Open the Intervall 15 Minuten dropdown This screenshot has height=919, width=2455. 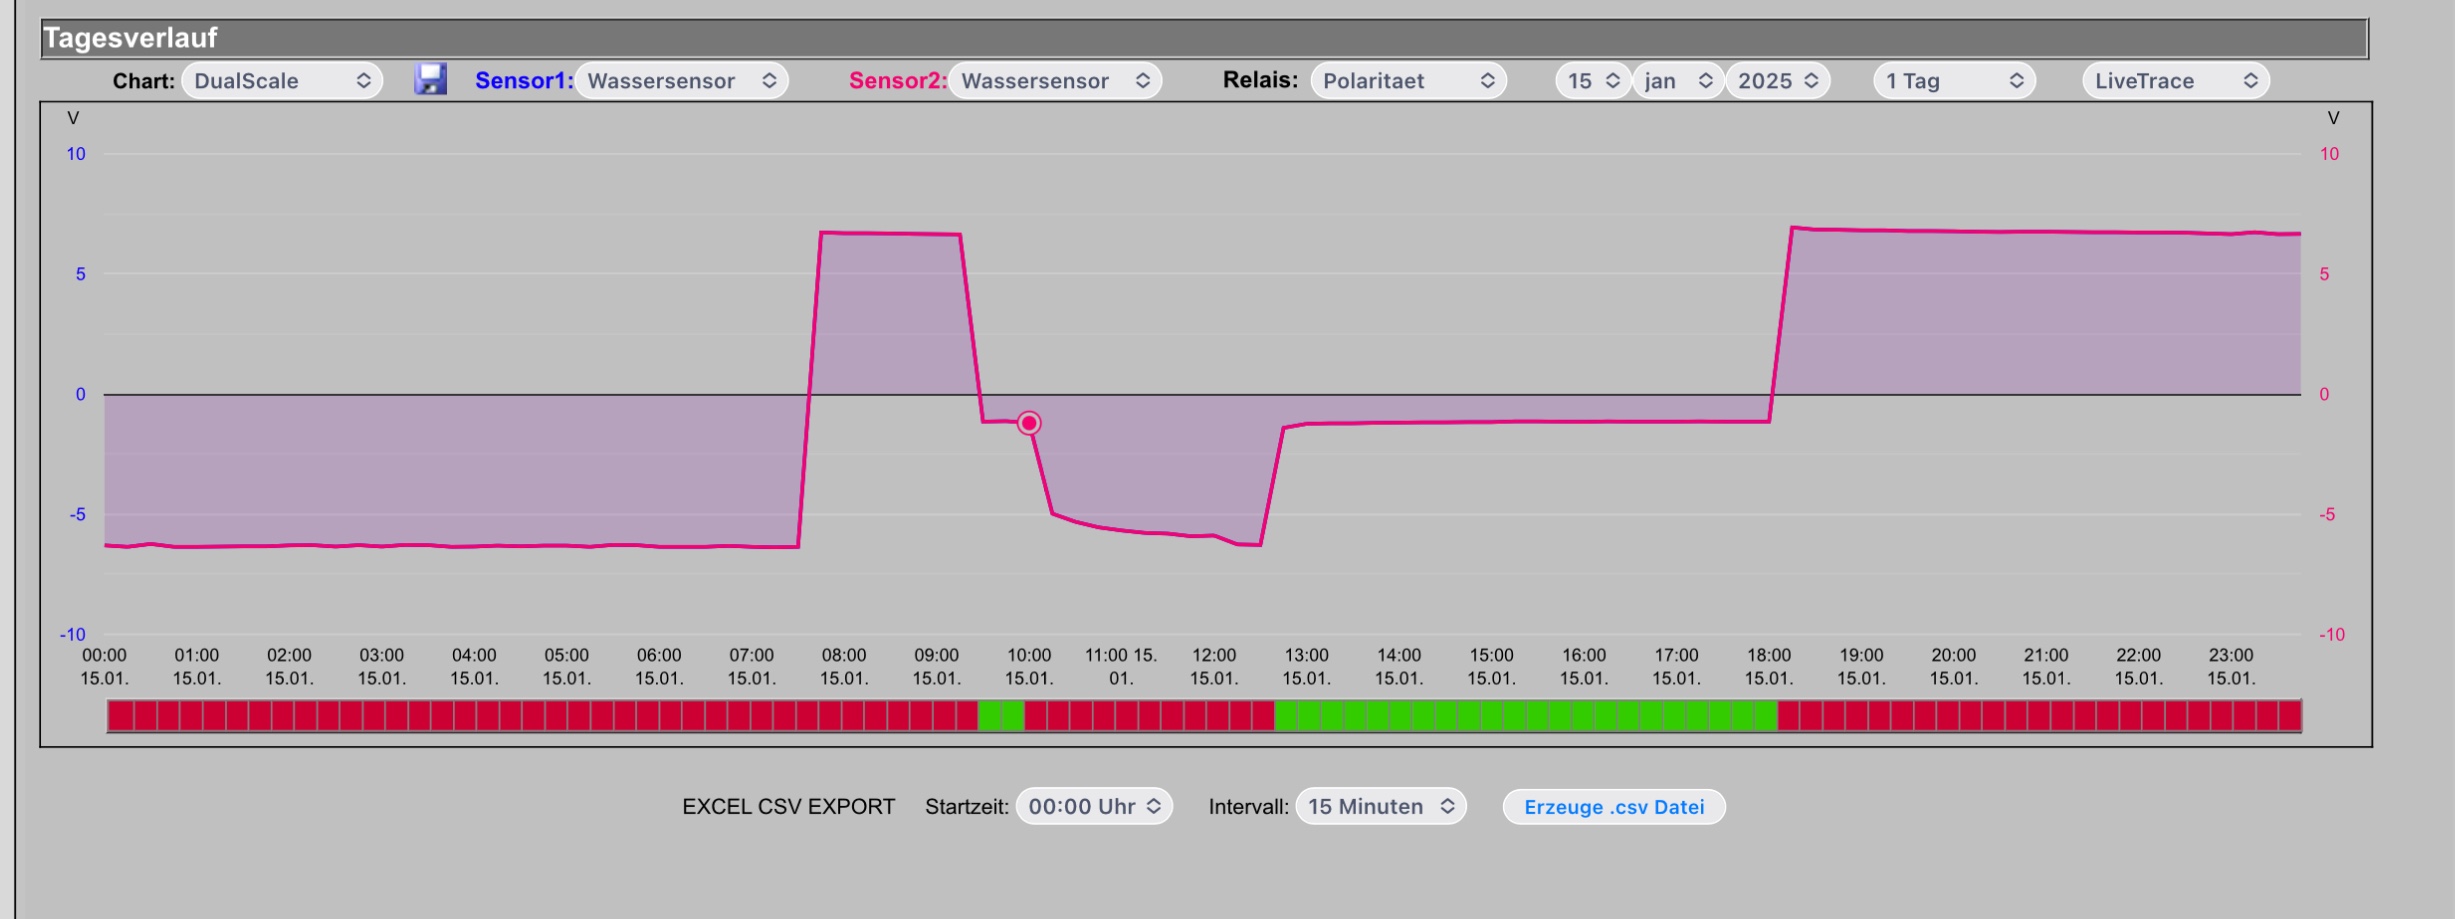[x=1381, y=807]
